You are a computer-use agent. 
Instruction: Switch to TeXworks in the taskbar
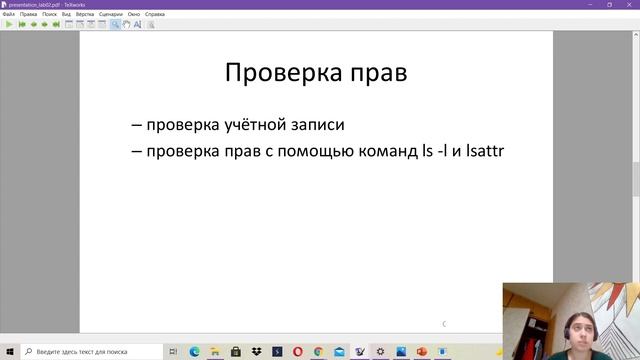360,351
